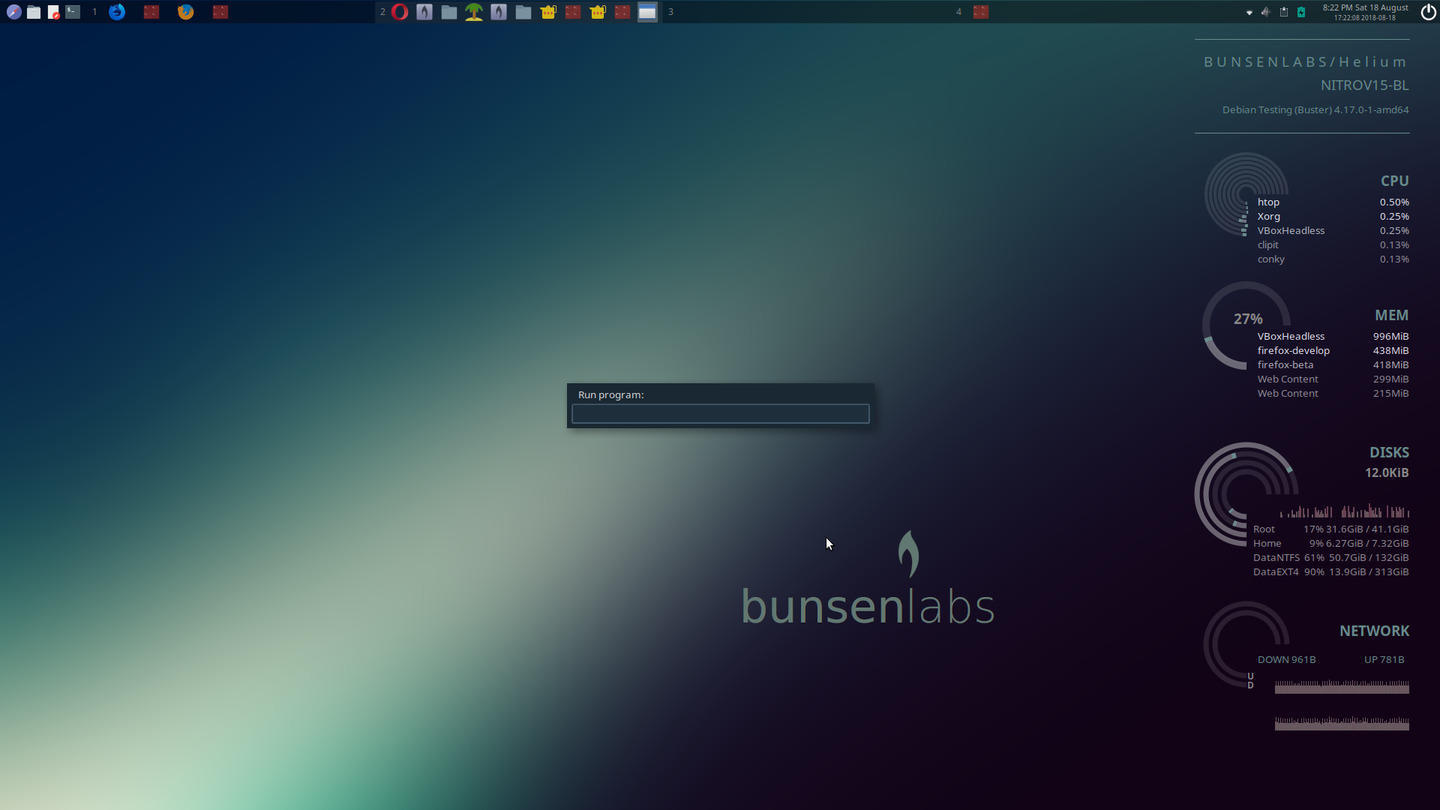The image size is (1440, 810).
Task: Open the power exit button
Action: click(x=1428, y=12)
